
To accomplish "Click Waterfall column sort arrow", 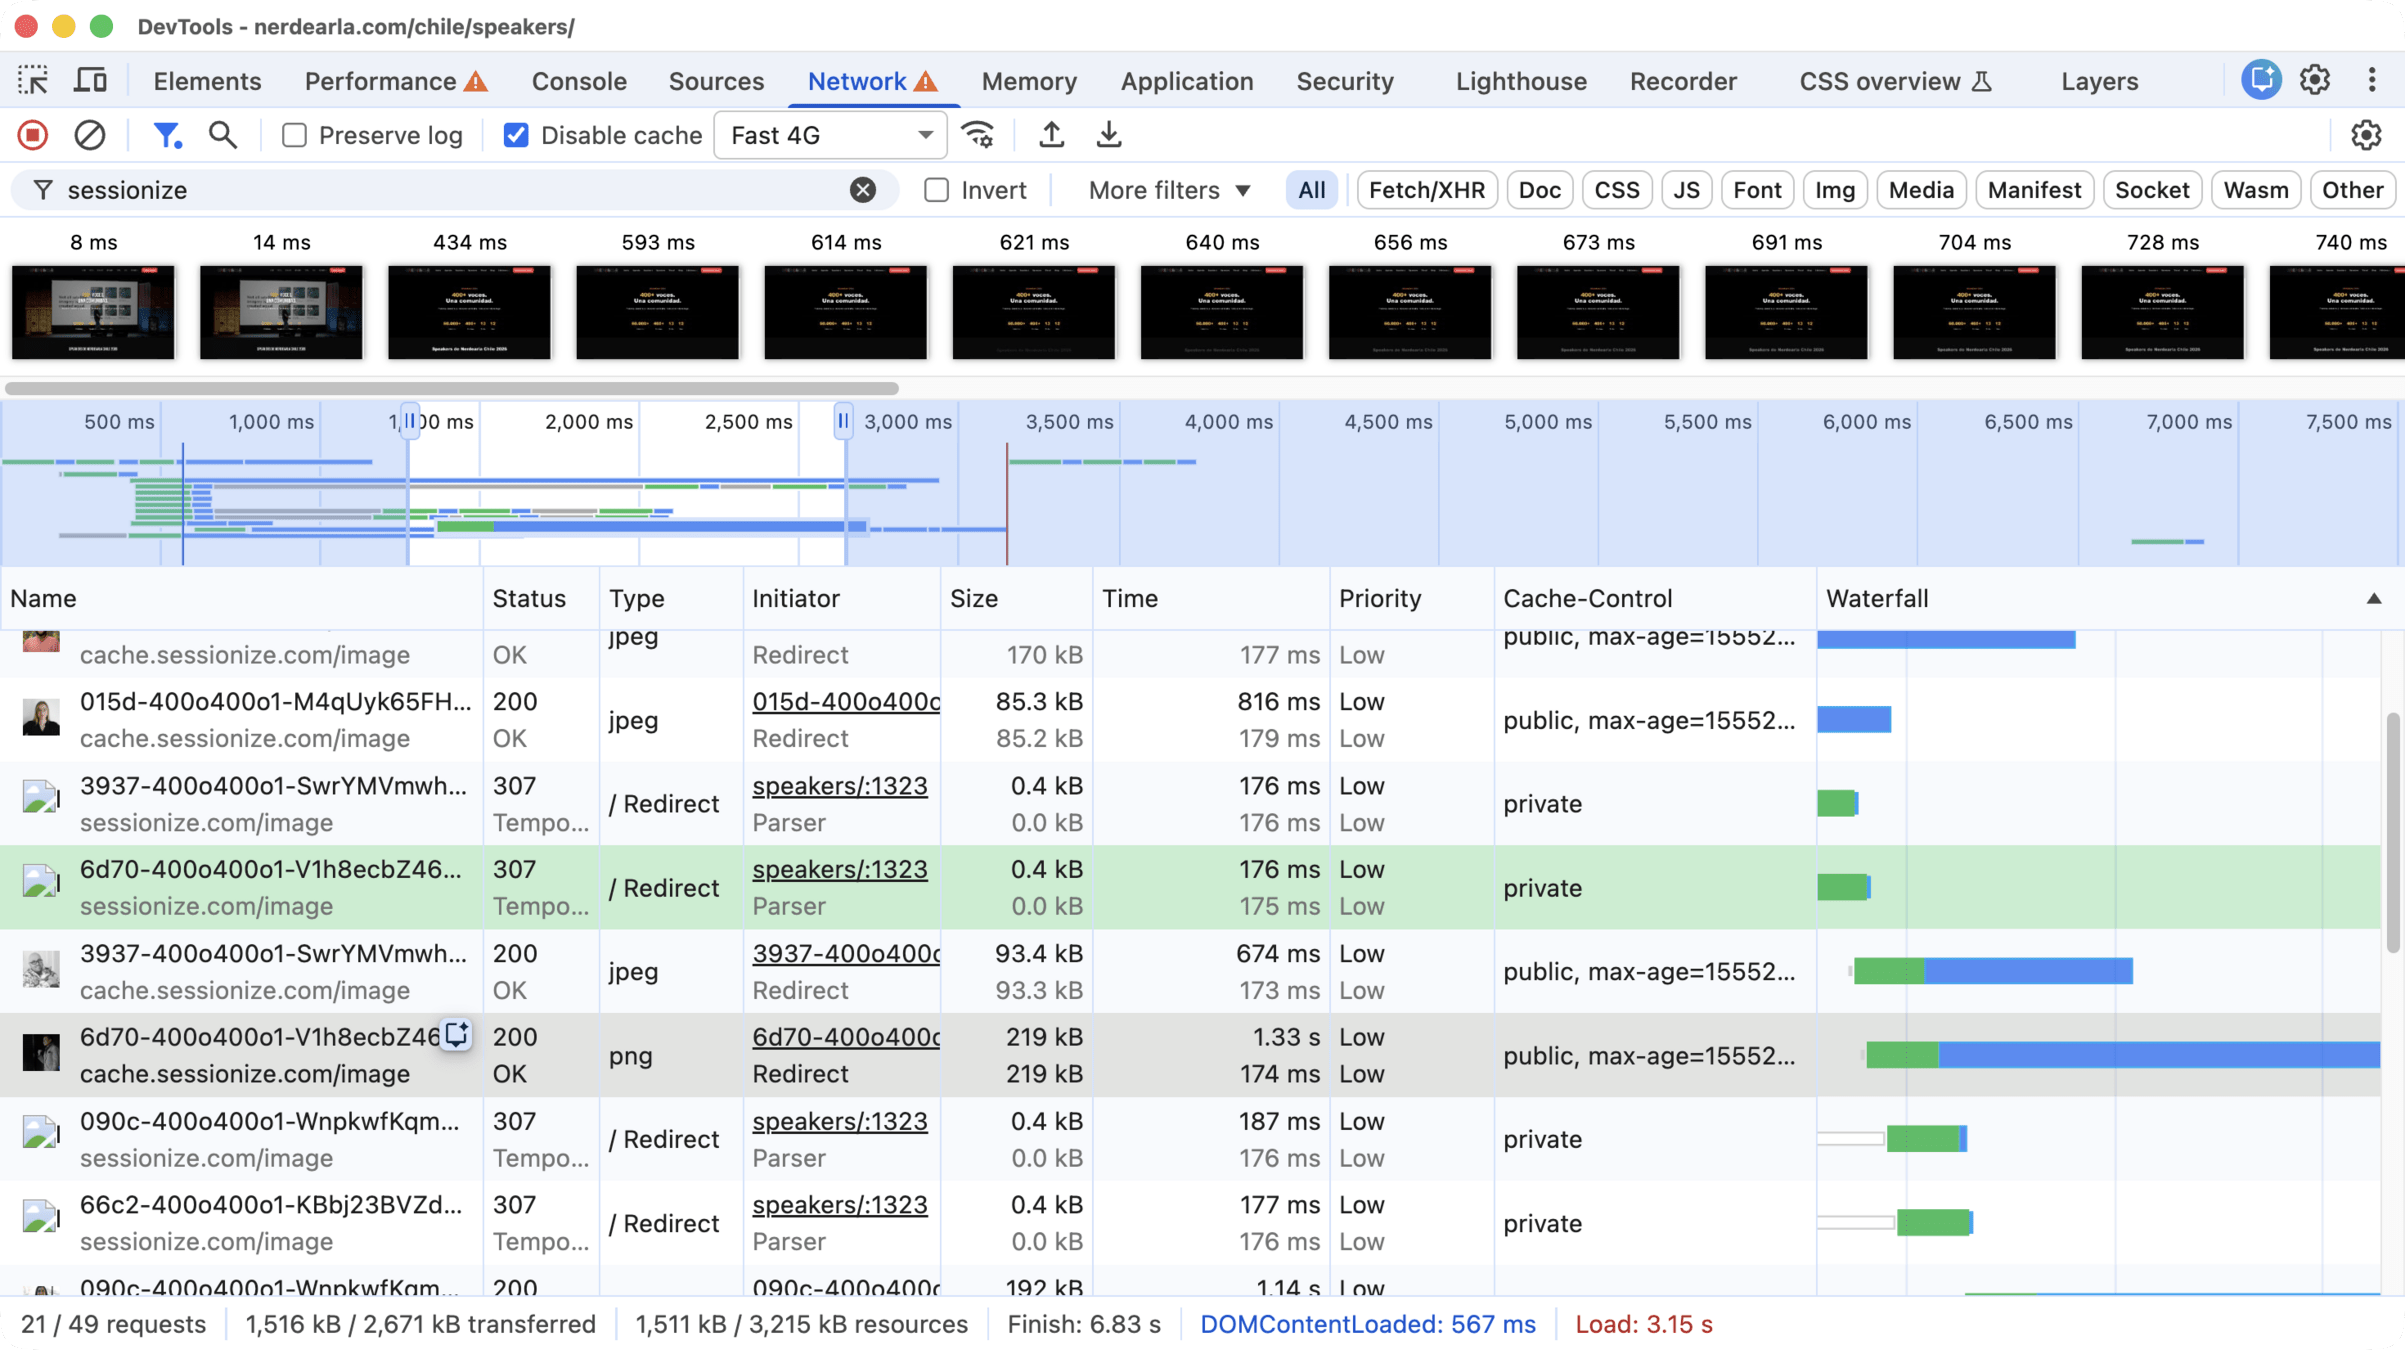I will coord(2373,599).
